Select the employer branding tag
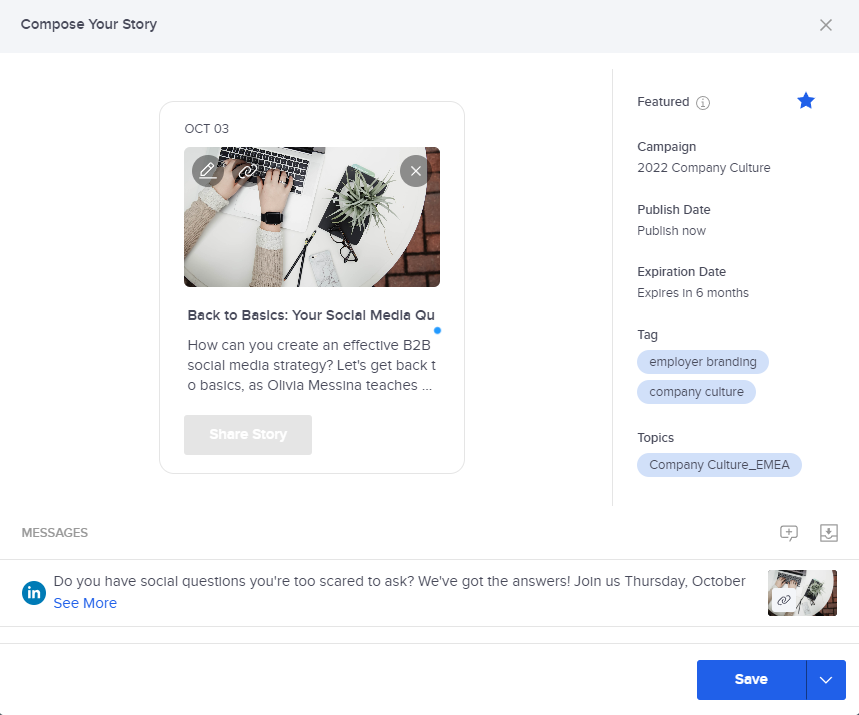This screenshot has height=715, width=859. click(x=702, y=362)
